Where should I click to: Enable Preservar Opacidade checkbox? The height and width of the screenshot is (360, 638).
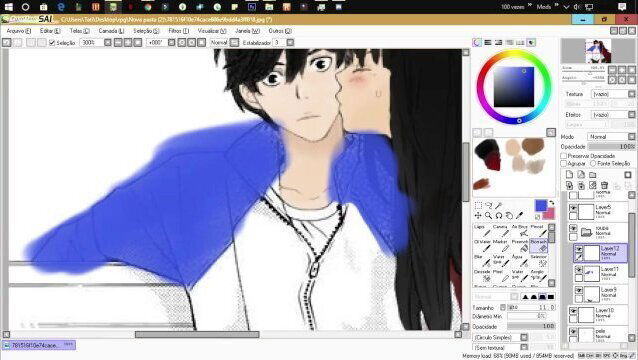564,156
